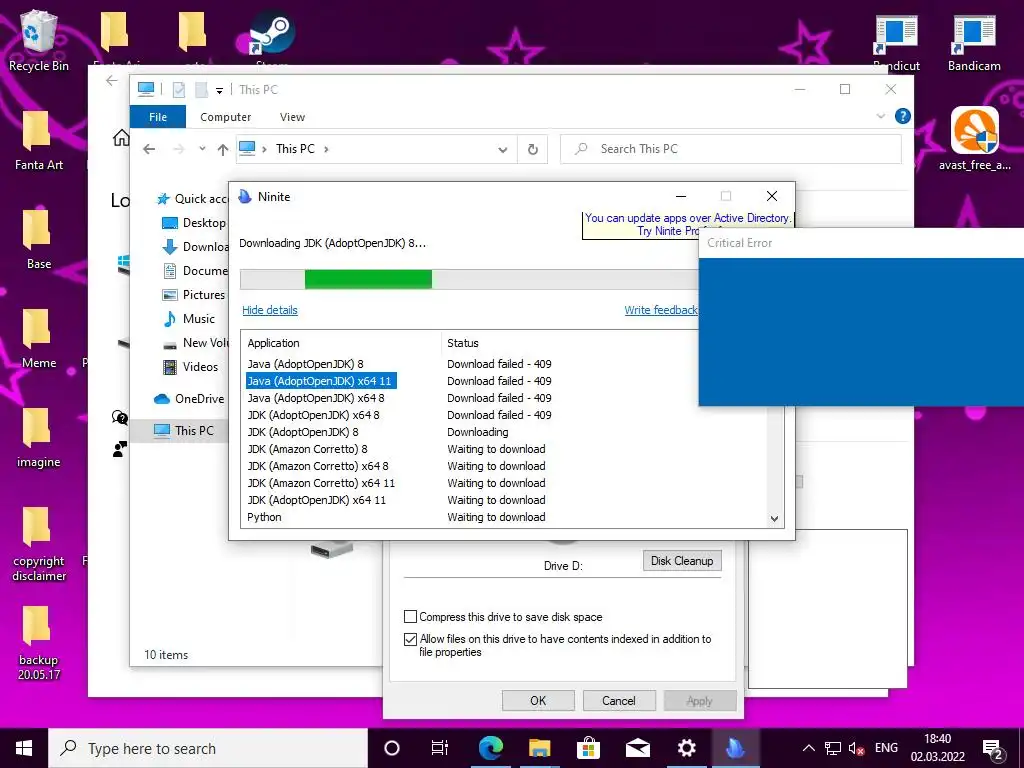Viewport: 1024px width, 768px height.
Task: Show hidden system tray icons
Action: (x=808, y=748)
